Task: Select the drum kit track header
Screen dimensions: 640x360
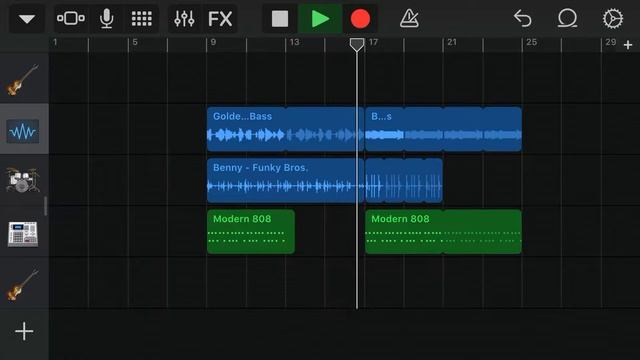Action: pyautogui.click(x=24, y=180)
